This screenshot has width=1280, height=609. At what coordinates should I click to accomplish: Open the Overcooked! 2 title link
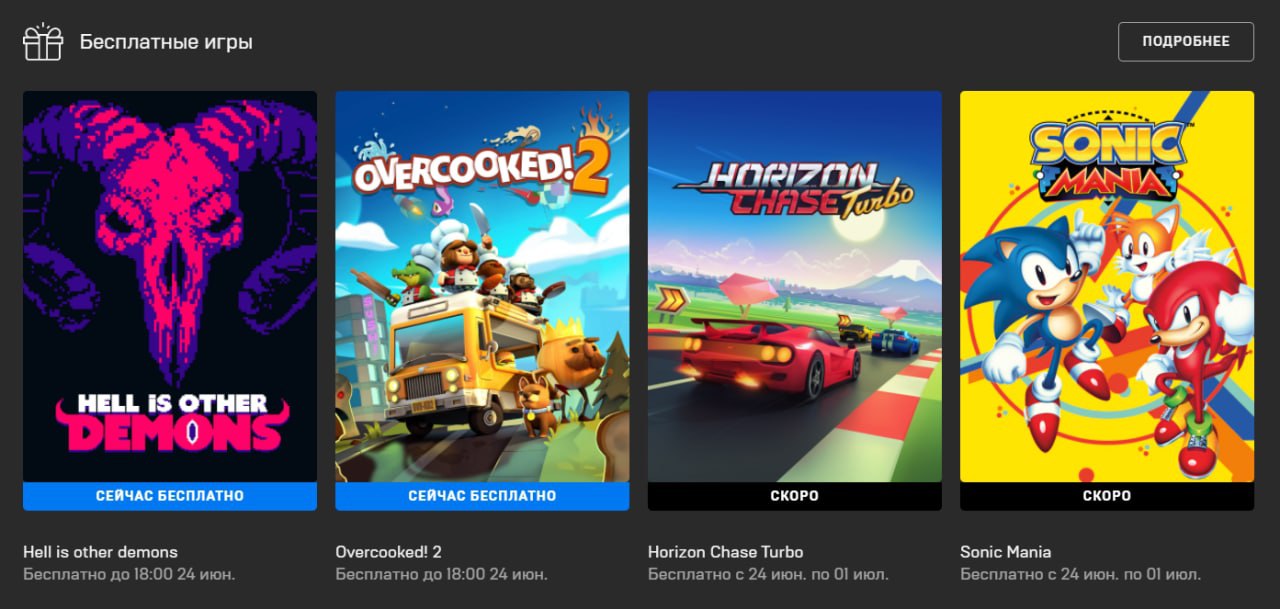tap(388, 552)
